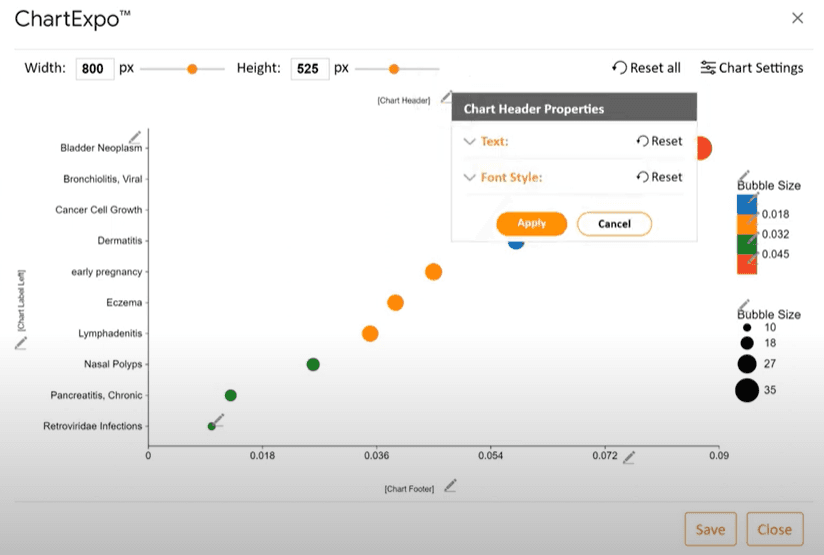Click the 0.018 legend value
This screenshot has height=555, width=824.
click(x=775, y=214)
